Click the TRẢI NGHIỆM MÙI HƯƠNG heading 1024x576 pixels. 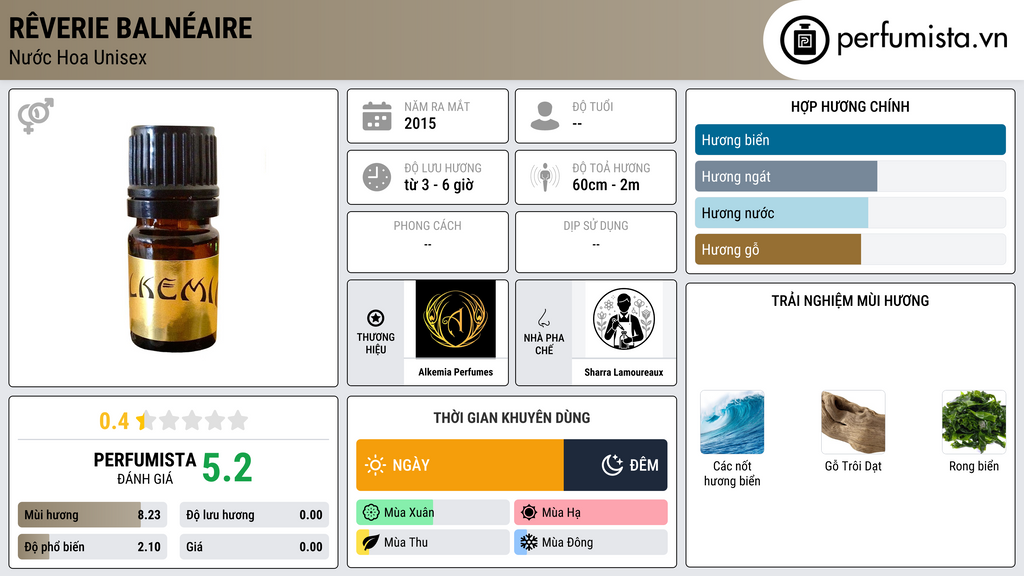(850, 301)
